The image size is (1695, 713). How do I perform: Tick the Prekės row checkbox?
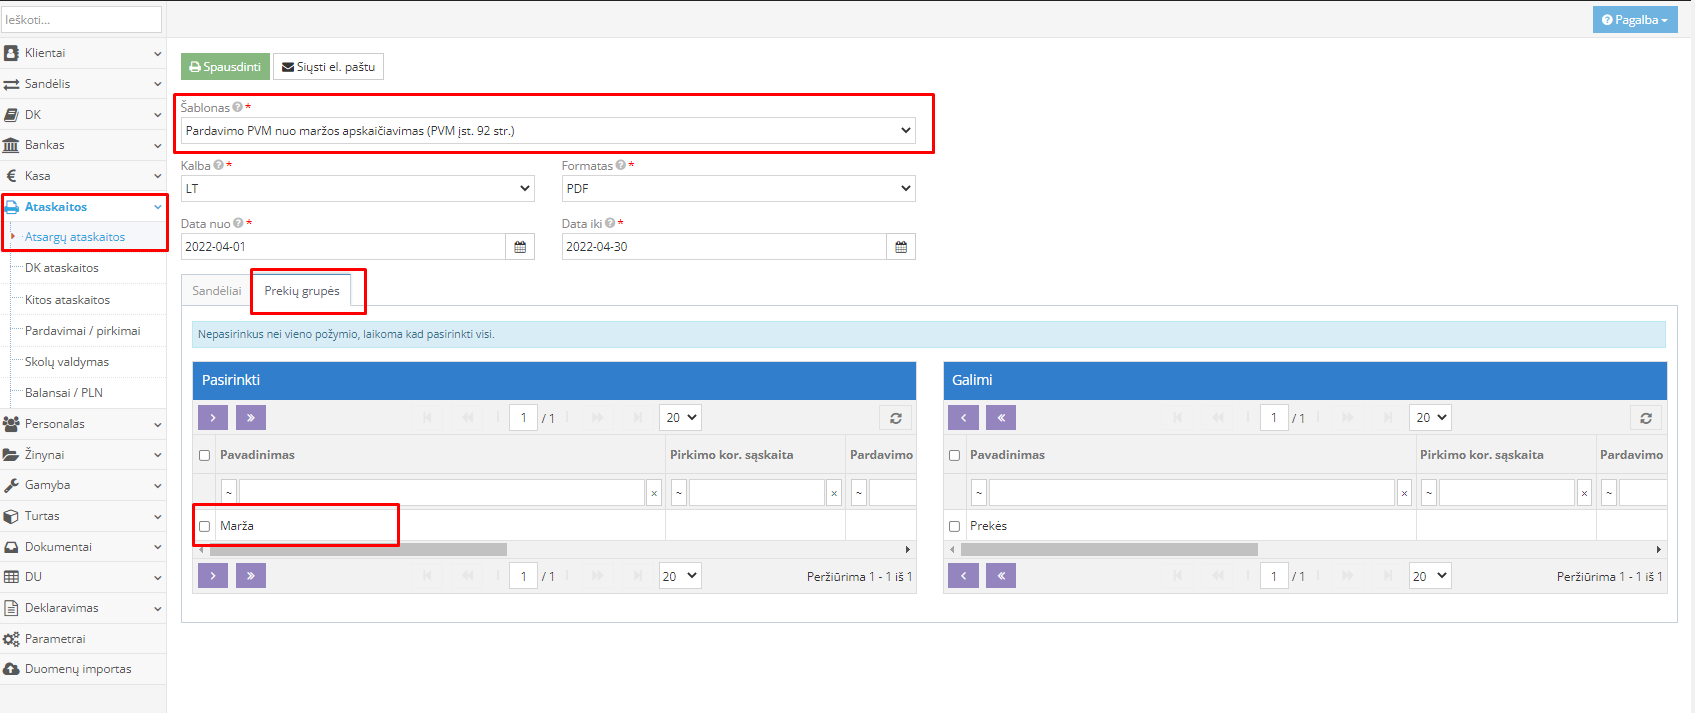pos(955,526)
